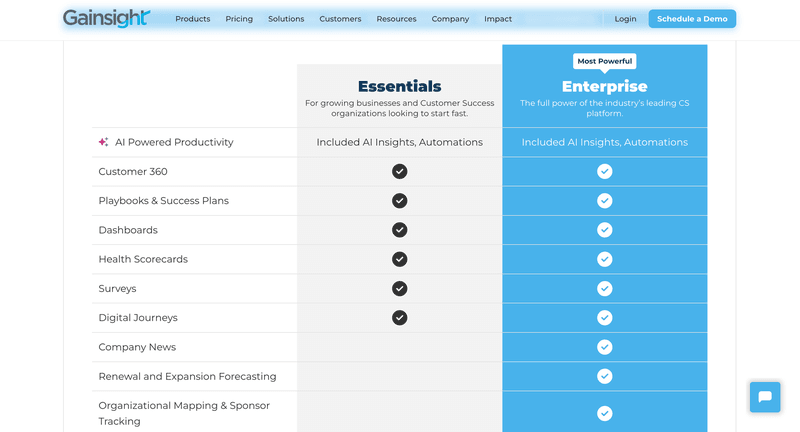Open the Customers menu item
Viewport: 800px width, 432px height.
click(x=340, y=19)
